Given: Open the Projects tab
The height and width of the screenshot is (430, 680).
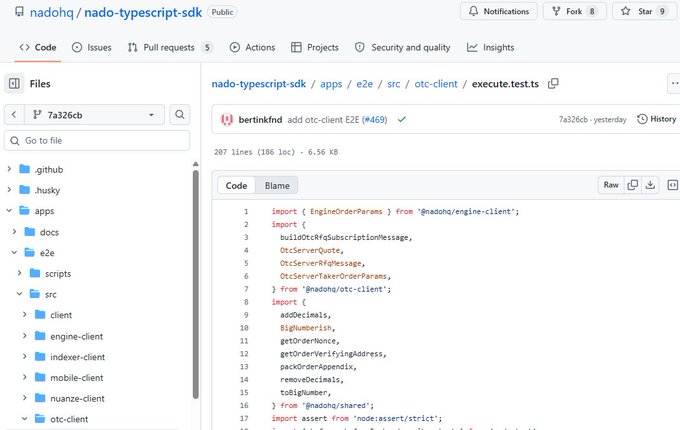Looking at the screenshot, I should [x=314, y=47].
